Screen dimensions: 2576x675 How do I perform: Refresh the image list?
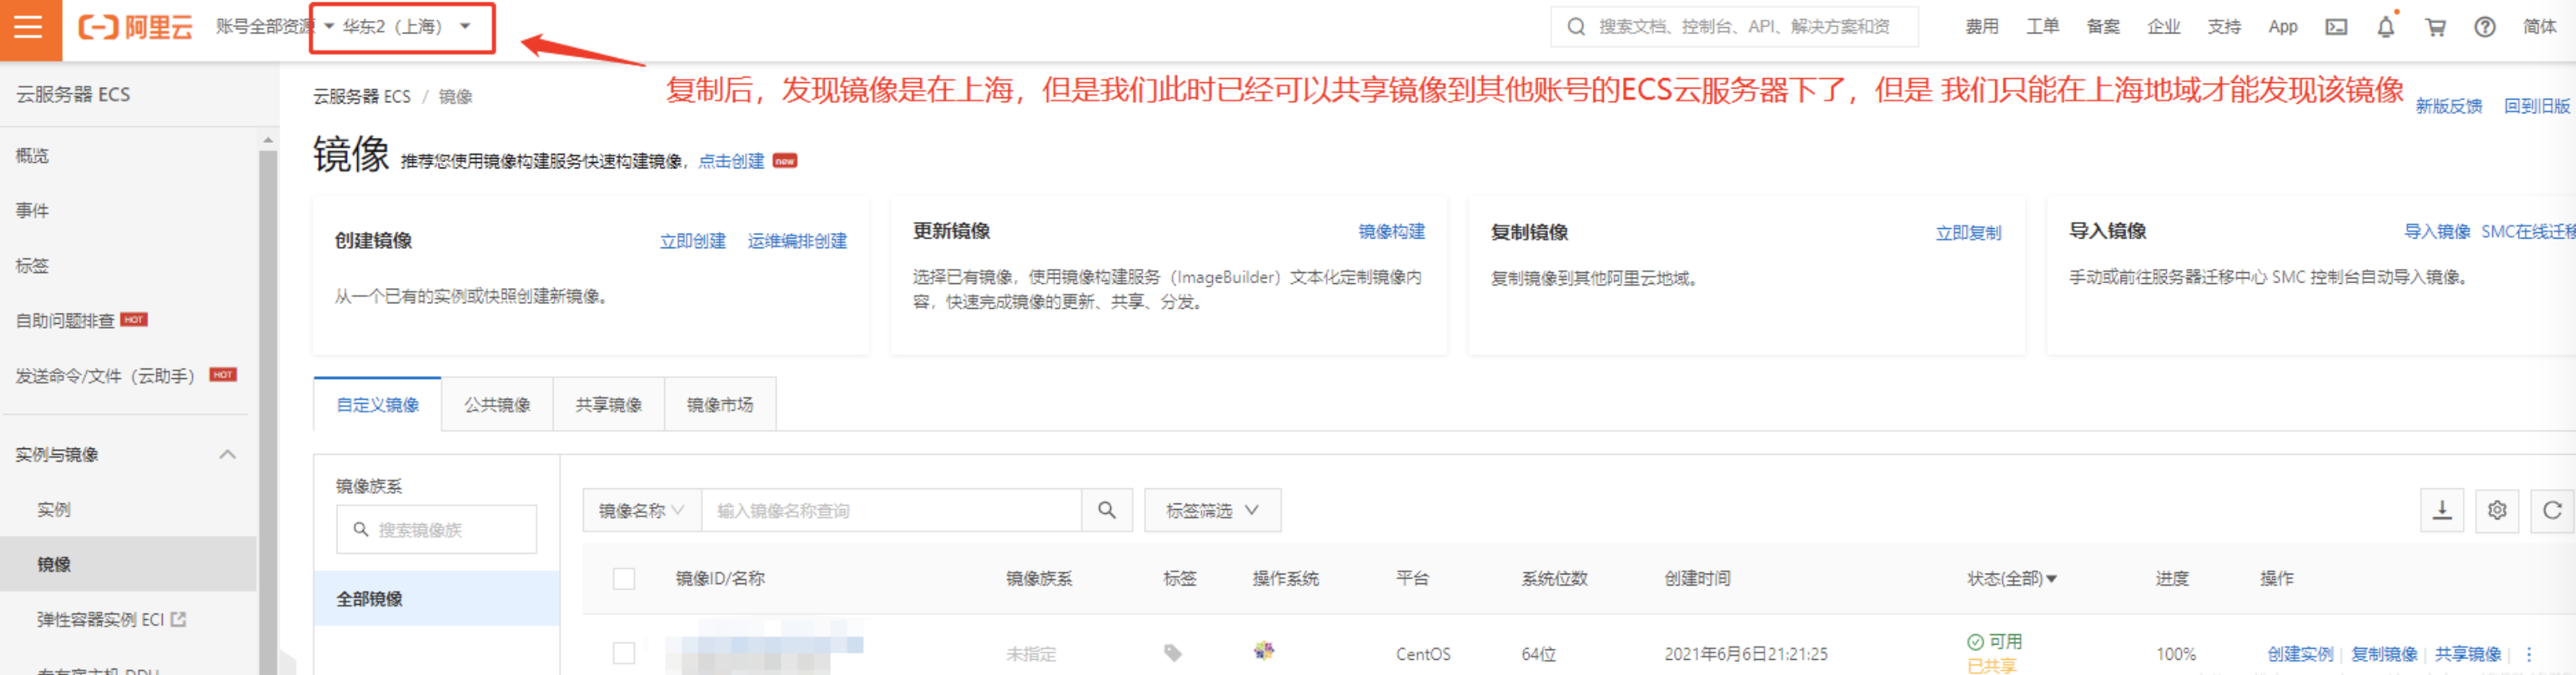[2552, 510]
